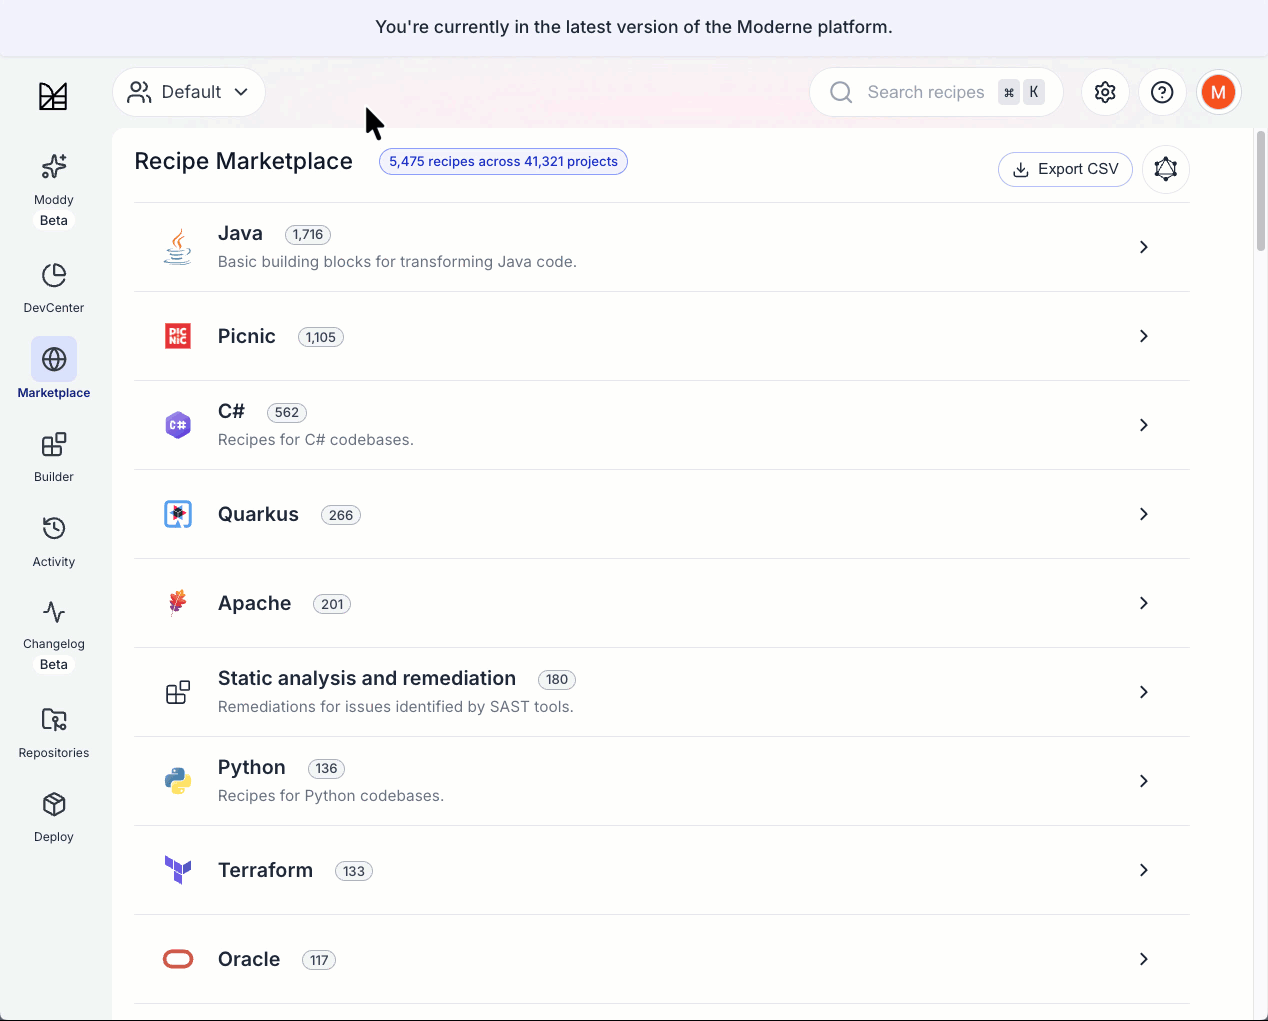
Task: Open the Java category title
Action: pyautogui.click(x=240, y=233)
